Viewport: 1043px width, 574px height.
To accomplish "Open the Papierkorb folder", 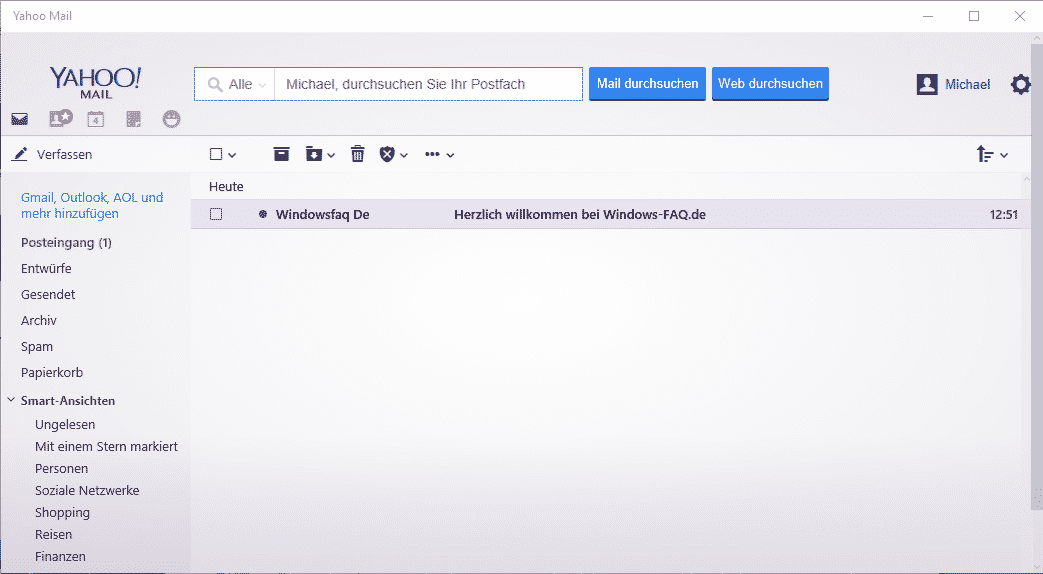I will pyautogui.click(x=52, y=372).
